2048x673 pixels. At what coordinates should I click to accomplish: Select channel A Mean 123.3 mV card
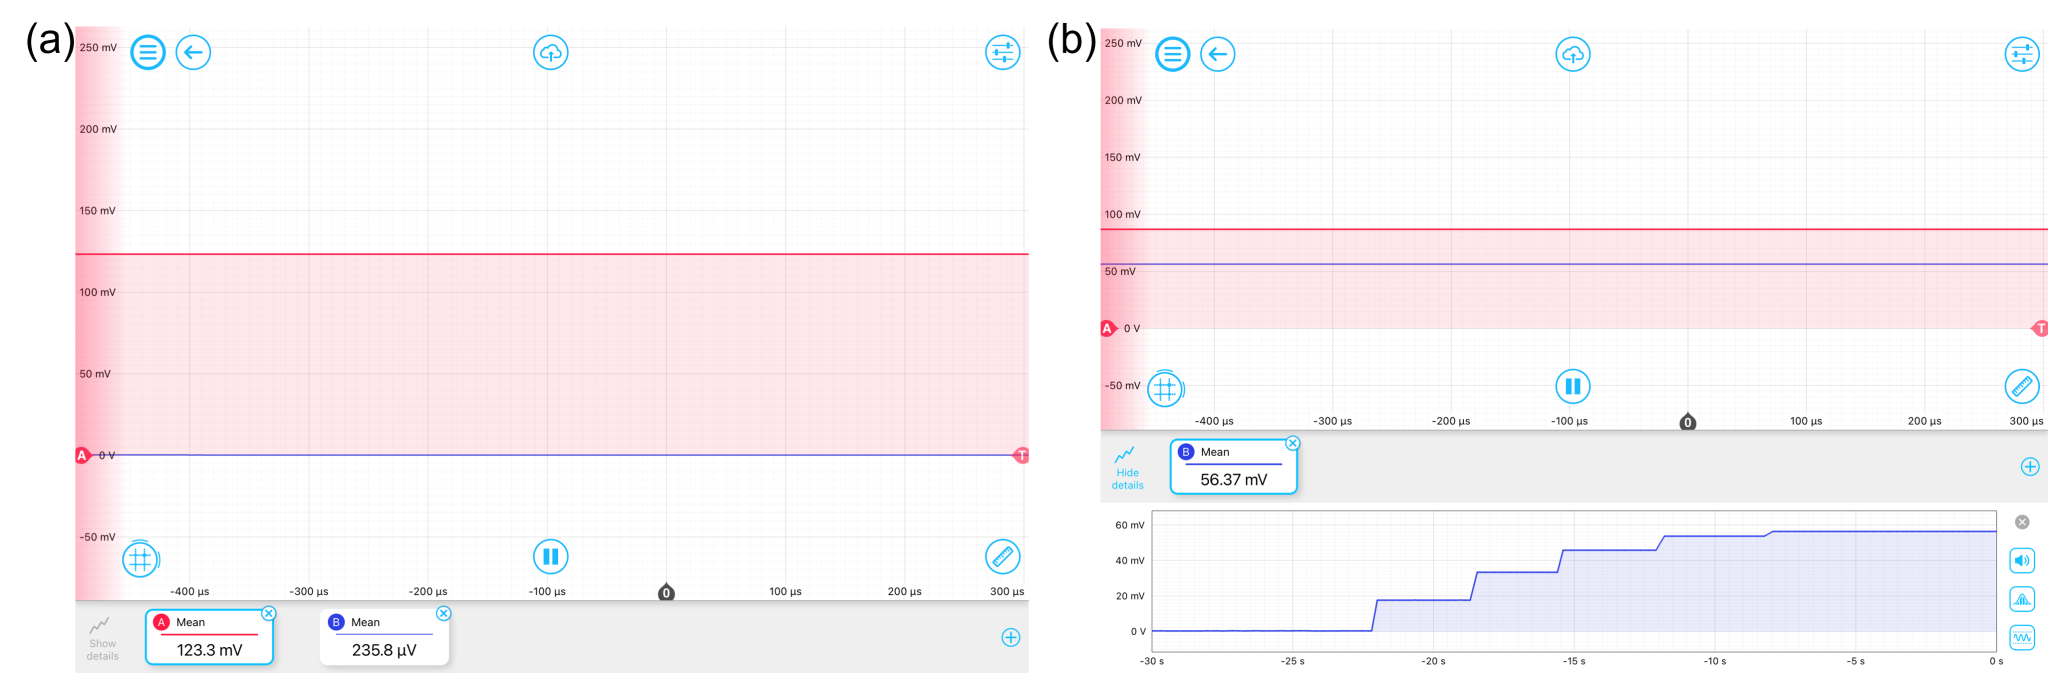[x=209, y=638]
